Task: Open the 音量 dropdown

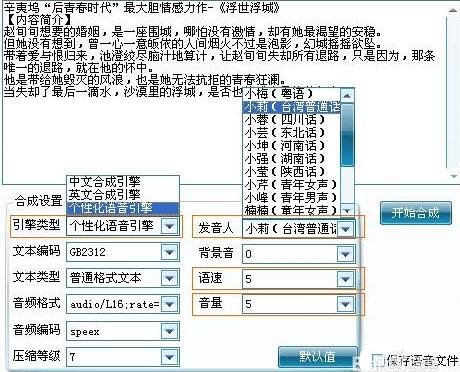Action: pos(345,304)
